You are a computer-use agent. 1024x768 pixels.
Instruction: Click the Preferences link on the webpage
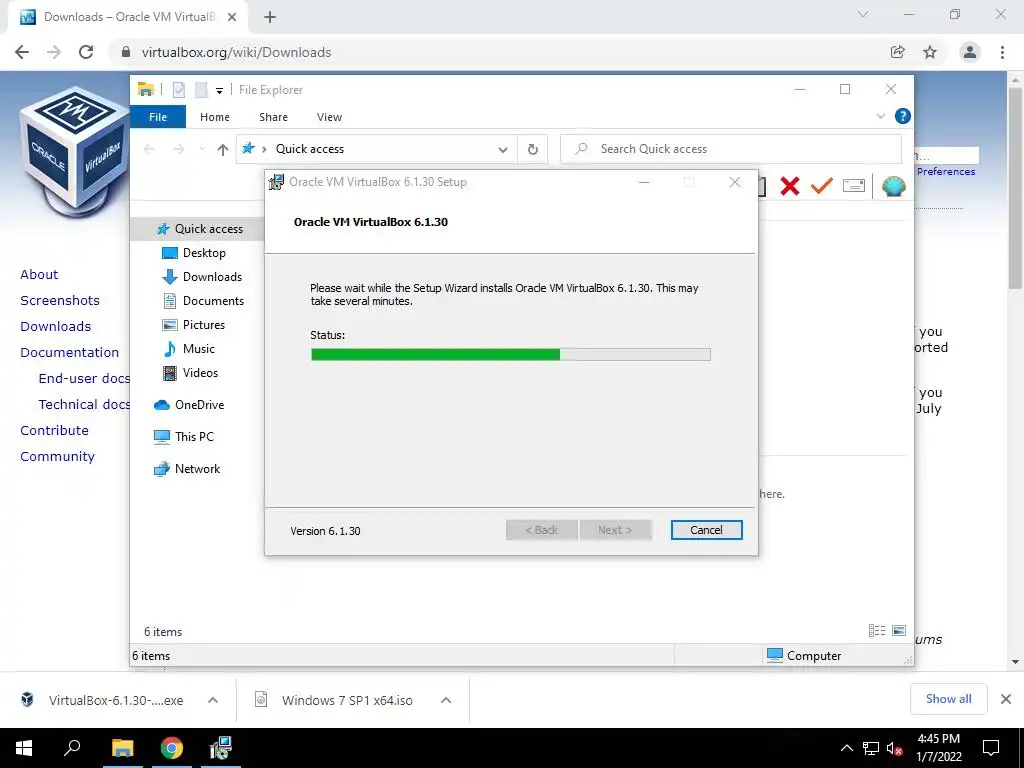pos(946,171)
